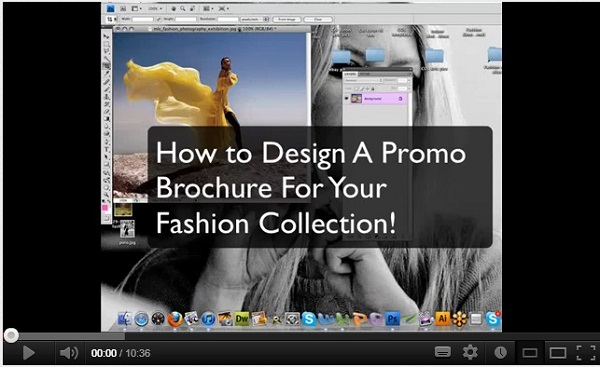Image resolution: width=600 pixels, height=367 pixels.
Task: Open the layer blend mode dropdown
Action: [363, 80]
